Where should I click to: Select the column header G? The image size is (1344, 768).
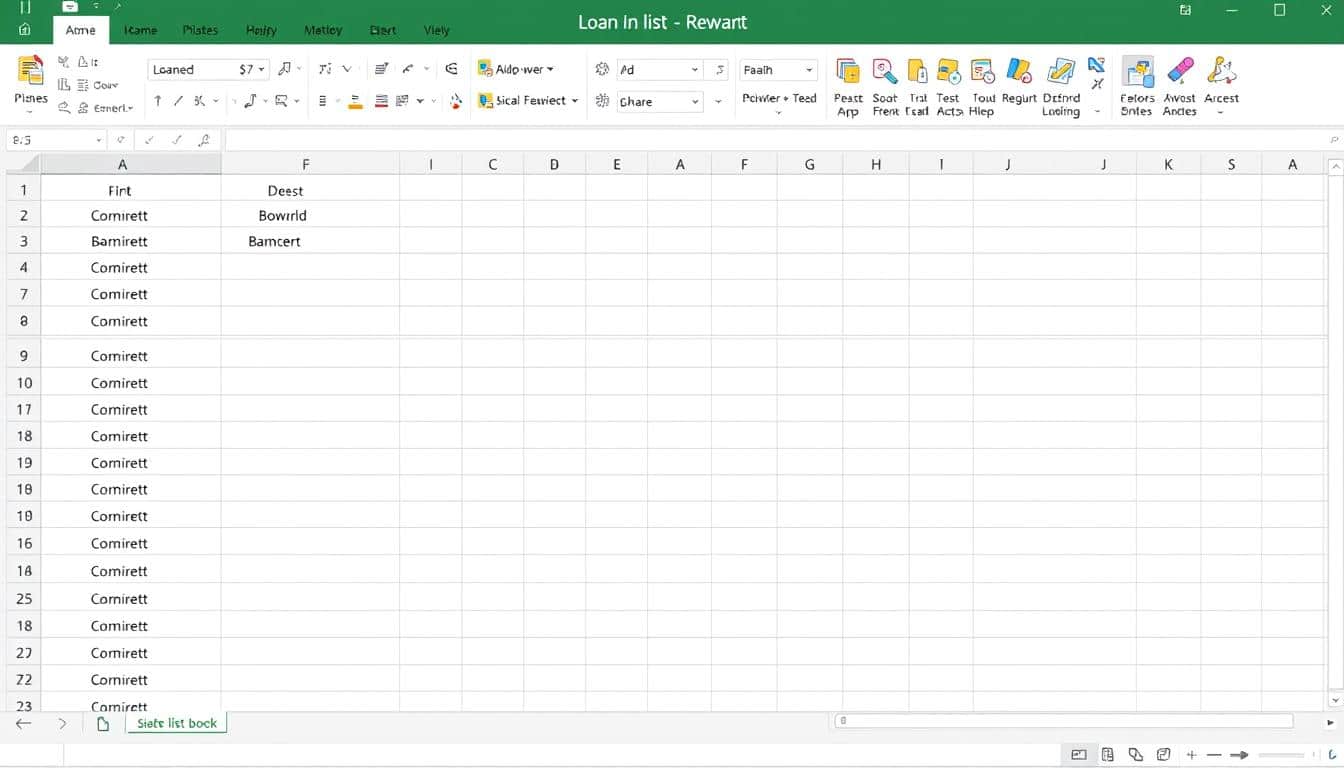point(810,165)
